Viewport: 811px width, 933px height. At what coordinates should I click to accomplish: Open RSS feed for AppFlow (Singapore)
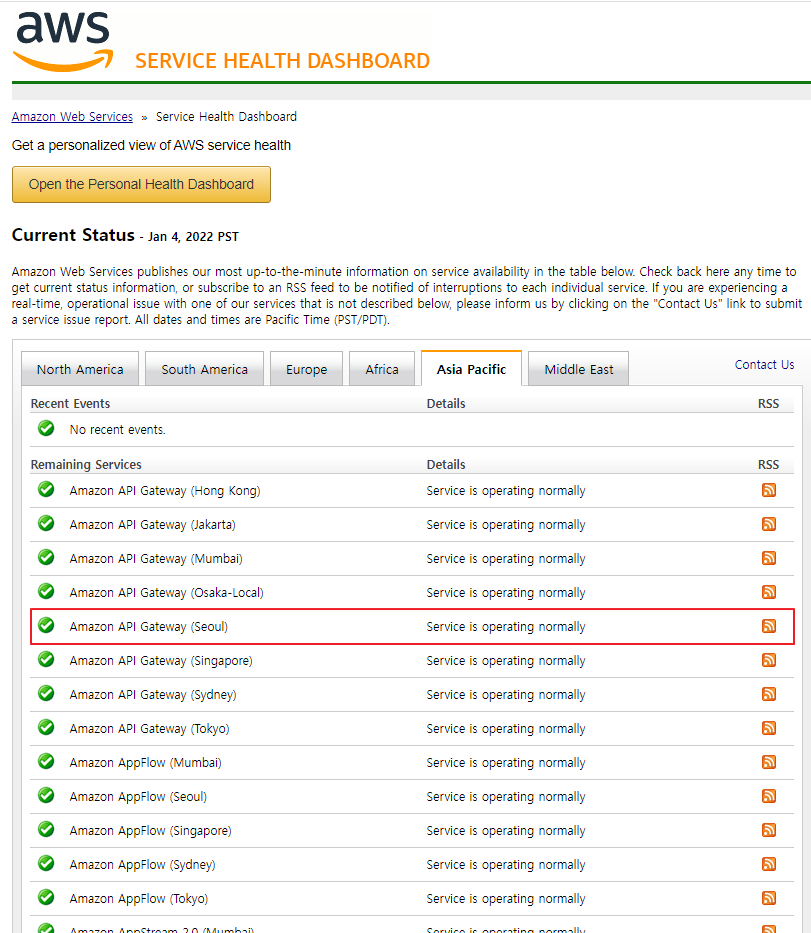pyautogui.click(x=769, y=830)
